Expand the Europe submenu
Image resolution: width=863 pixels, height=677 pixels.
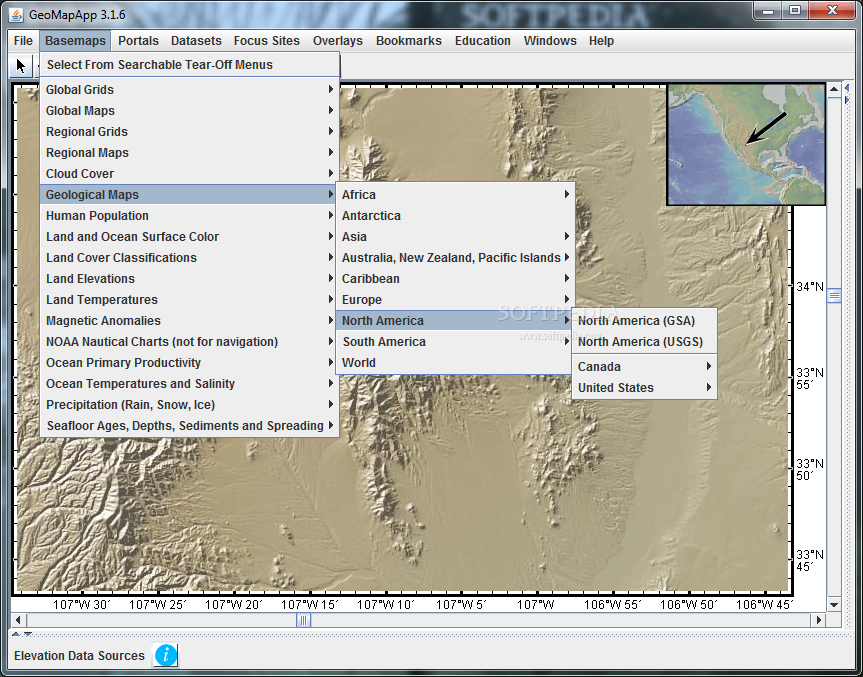click(x=455, y=299)
